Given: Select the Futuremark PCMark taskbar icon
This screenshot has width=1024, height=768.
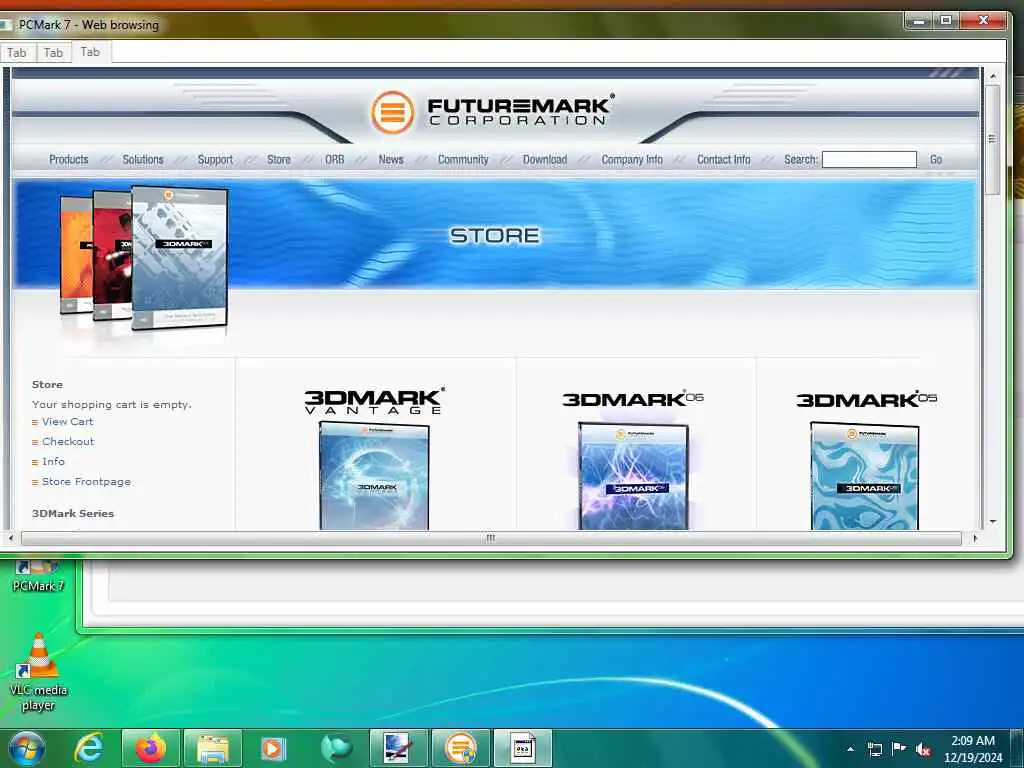Looking at the screenshot, I should click(x=460, y=748).
